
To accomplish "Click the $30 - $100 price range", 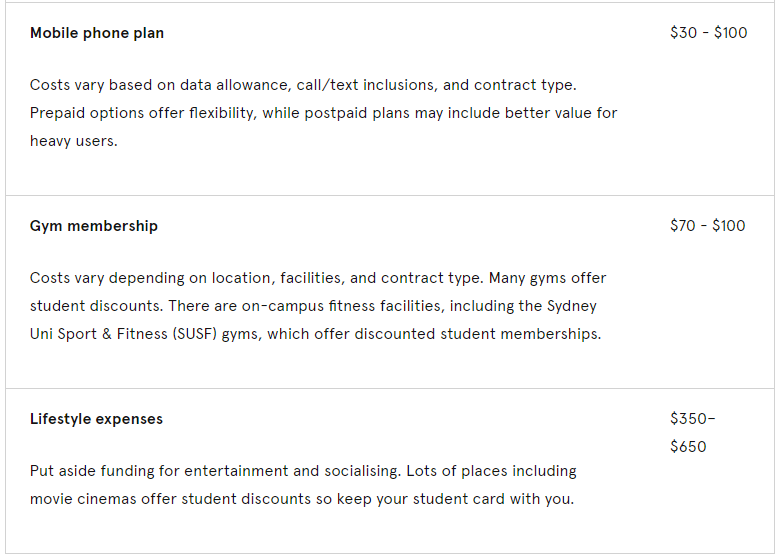I will click(708, 33).
